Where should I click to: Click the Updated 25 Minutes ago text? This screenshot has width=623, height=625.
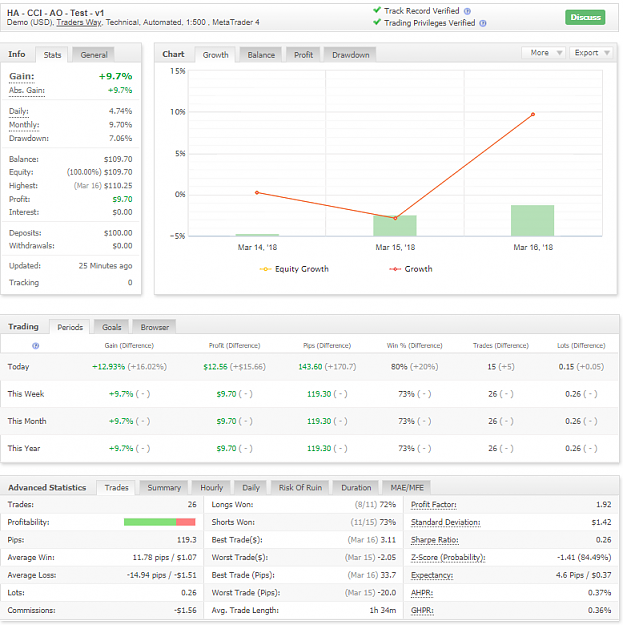[x=105, y=266]
